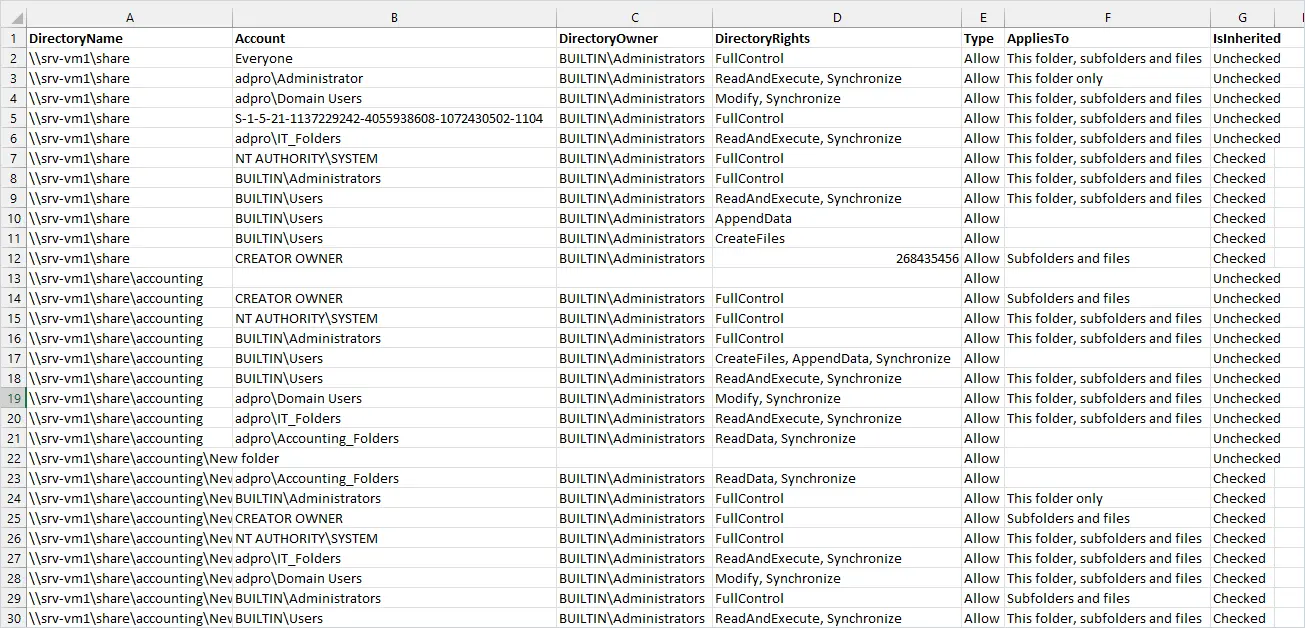The width and height of the screenshot is (1305, 628).
Task: Click the DirectoryName header cell
Action: coord(129,38)
